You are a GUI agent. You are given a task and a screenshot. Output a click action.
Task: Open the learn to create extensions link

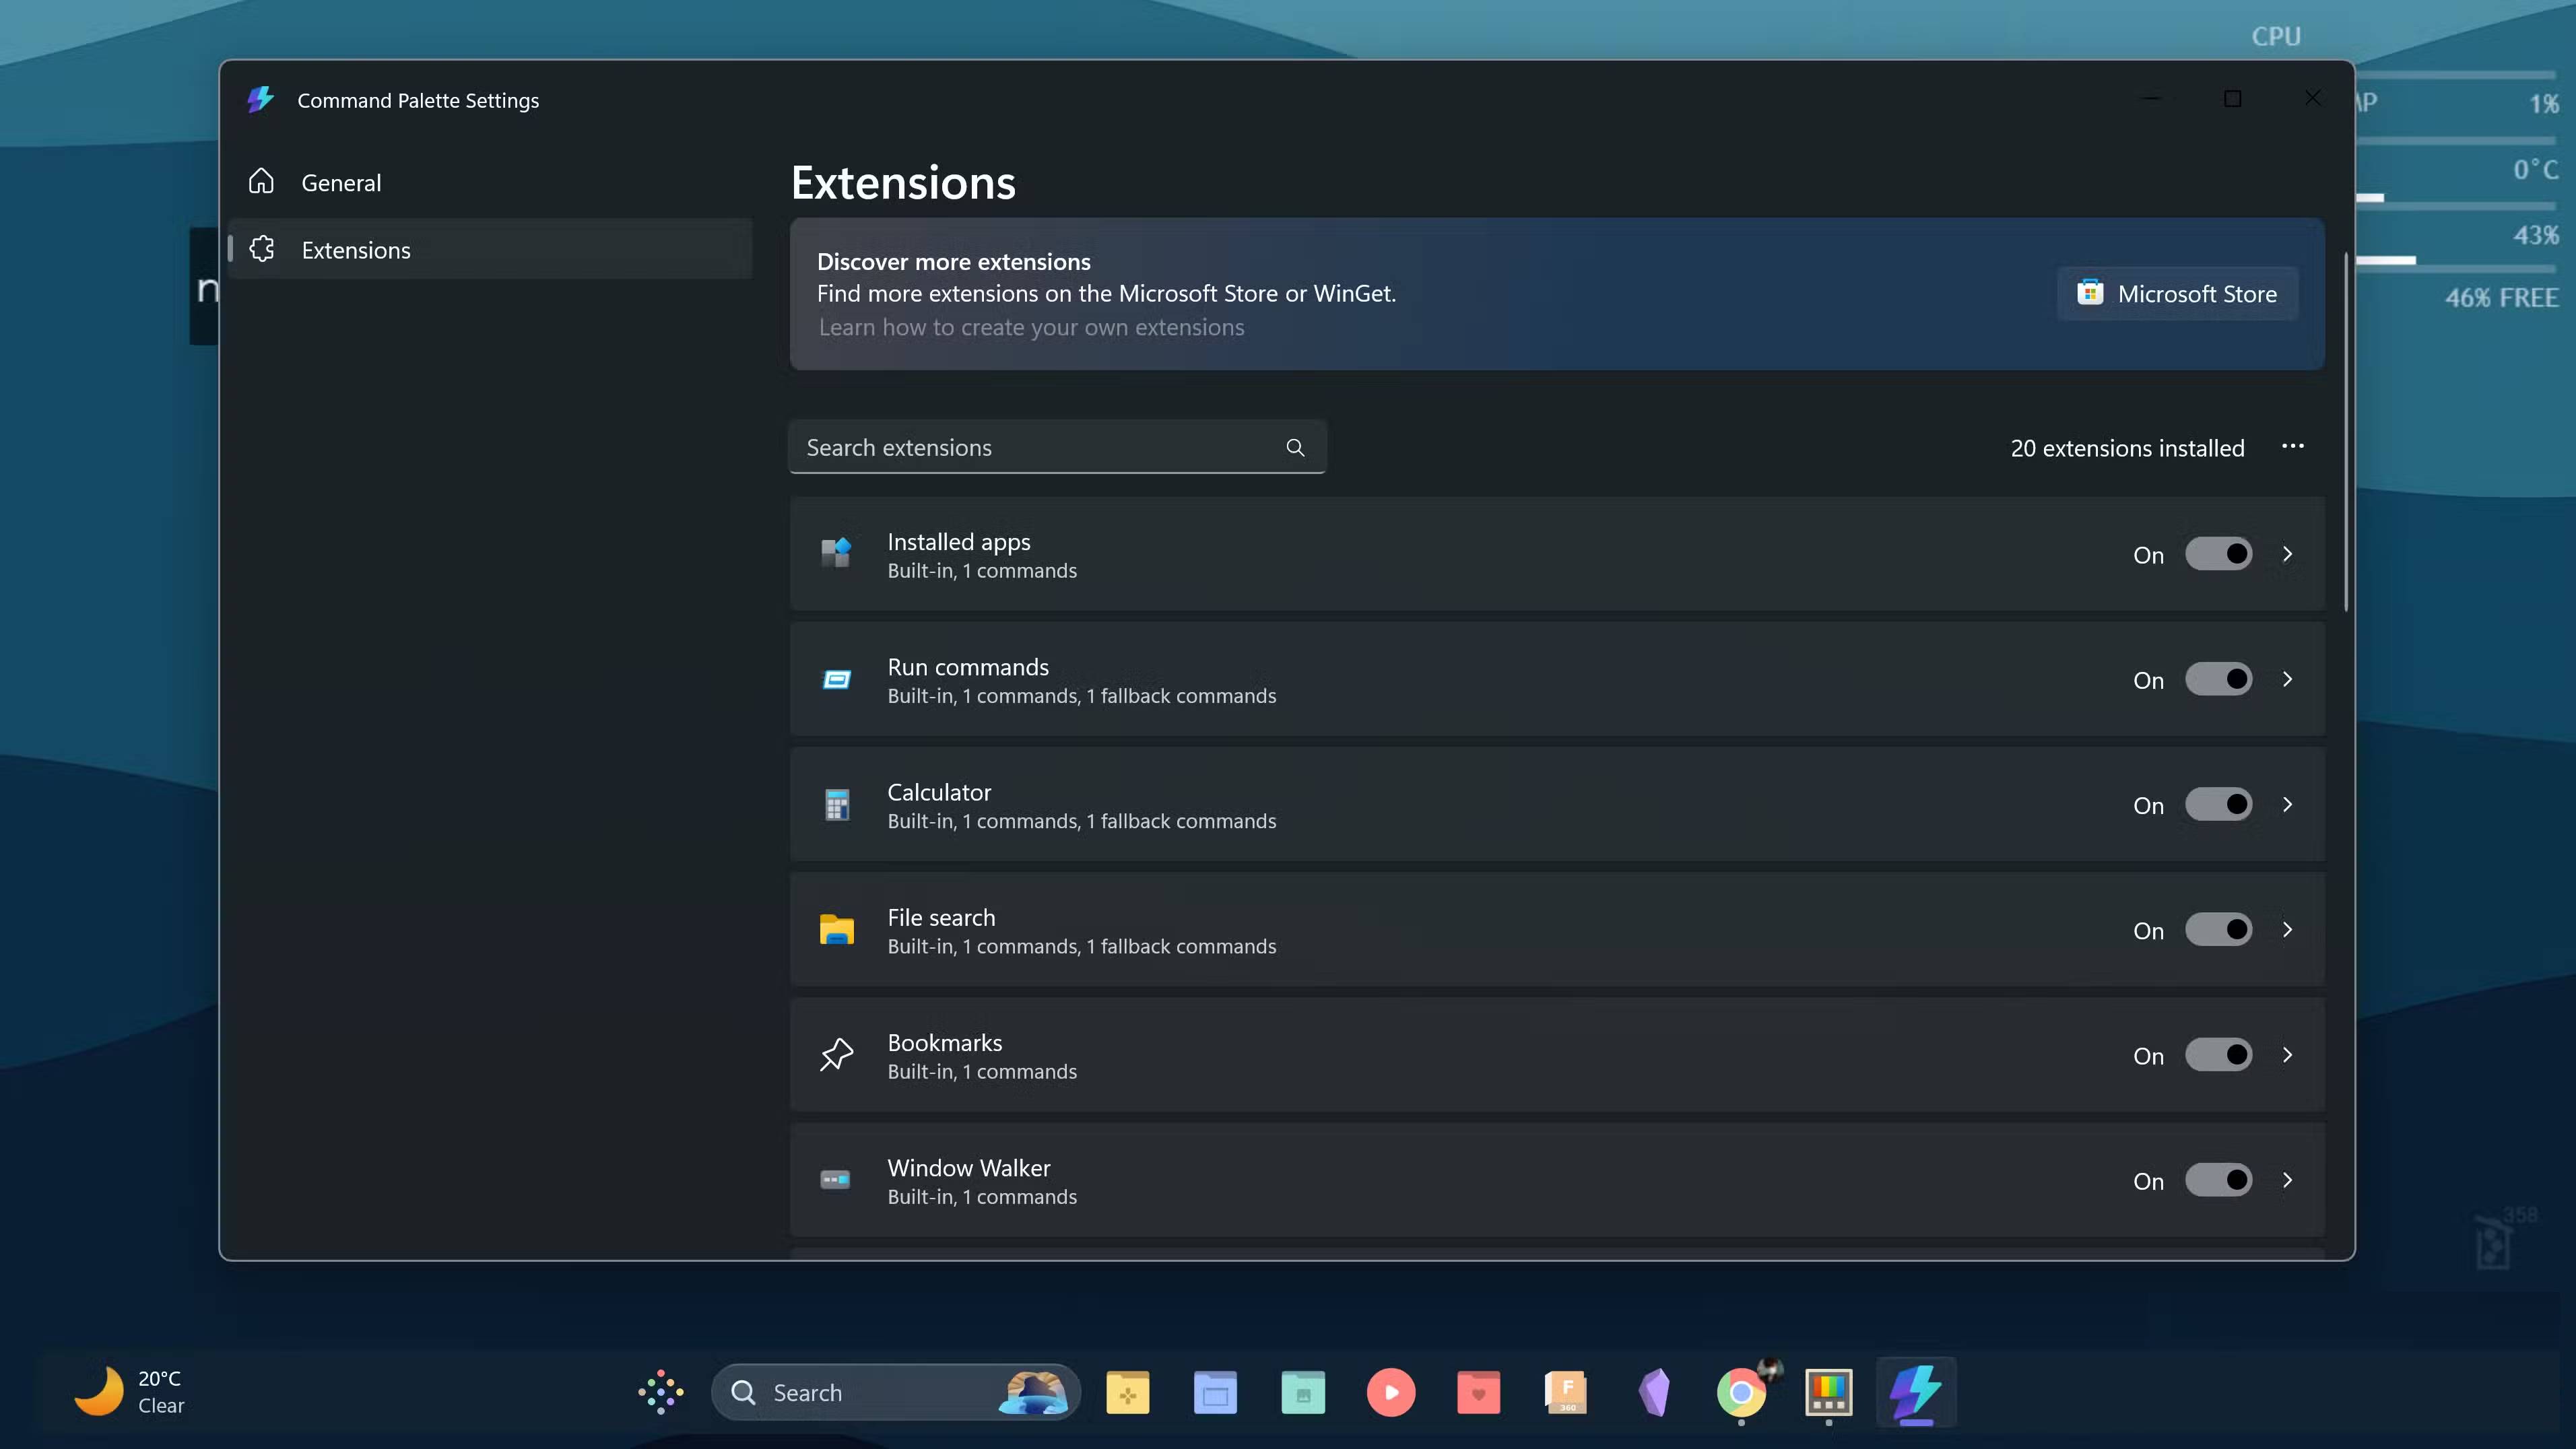(1031, 327)
